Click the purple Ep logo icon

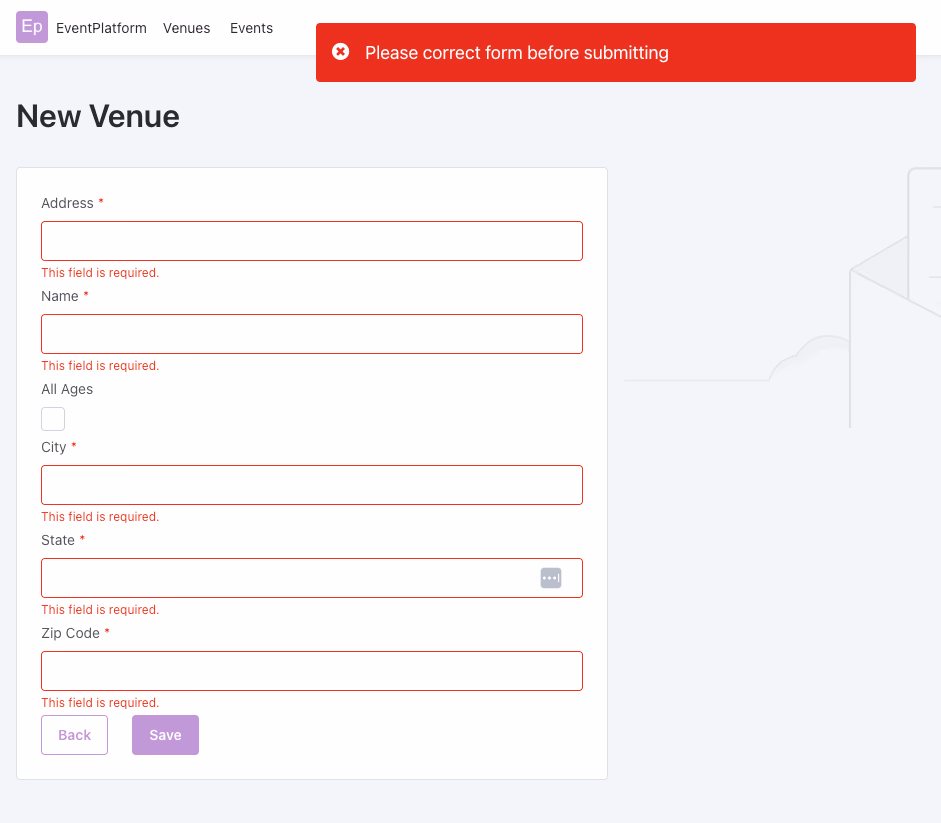32,27
